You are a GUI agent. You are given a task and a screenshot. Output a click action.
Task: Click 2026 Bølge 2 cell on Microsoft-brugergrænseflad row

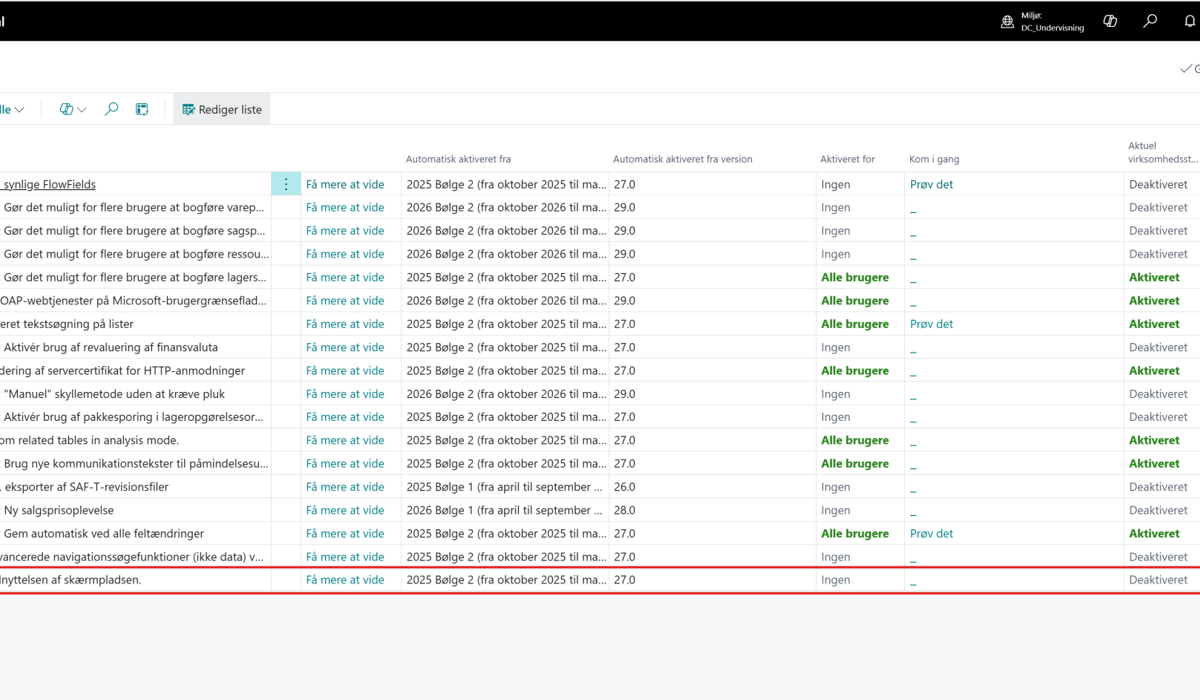505,300
